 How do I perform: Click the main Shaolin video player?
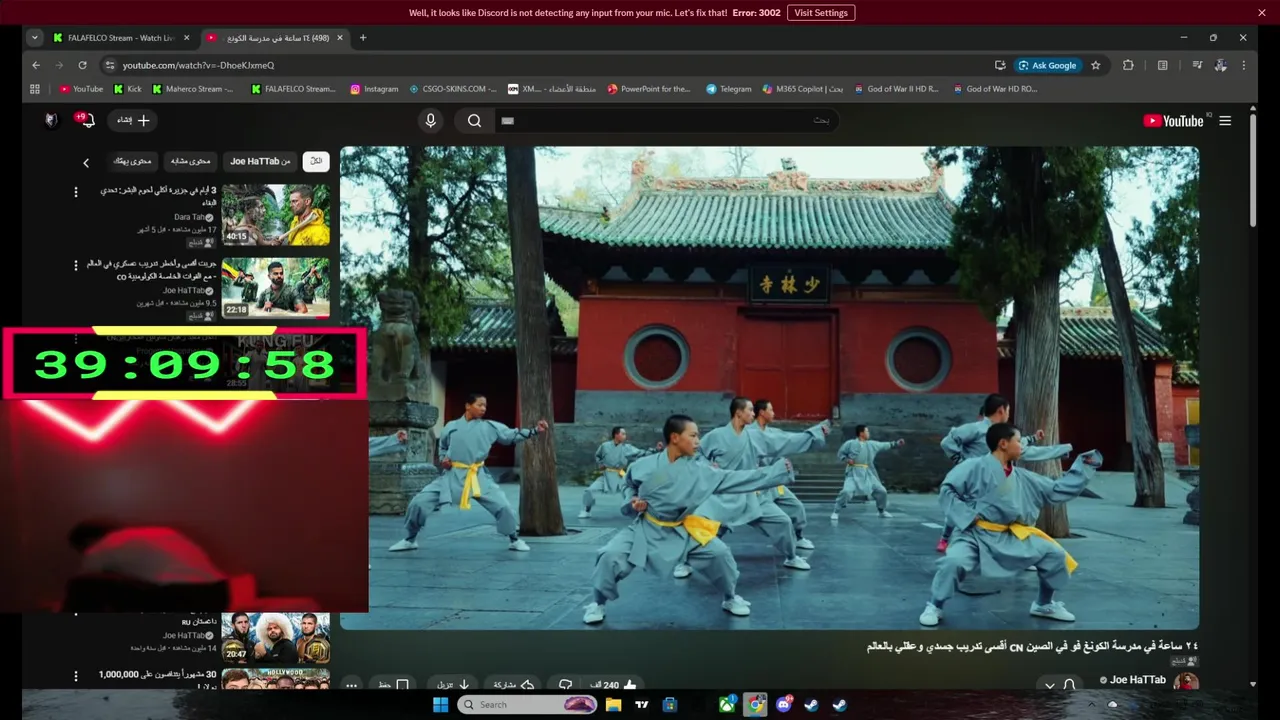769,388
